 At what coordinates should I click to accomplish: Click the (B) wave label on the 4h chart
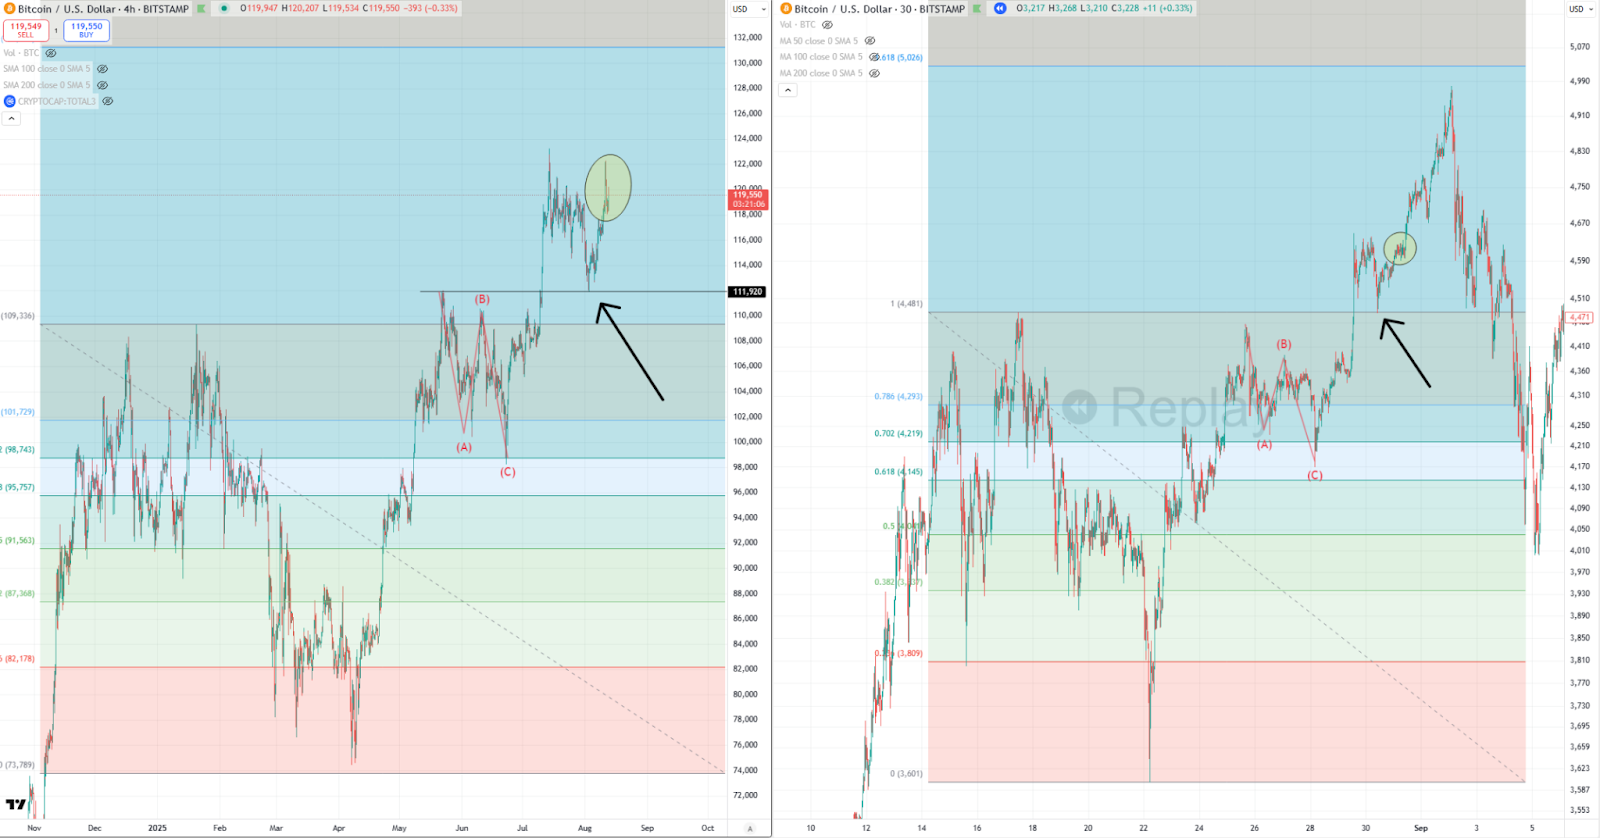coord(482,299)
